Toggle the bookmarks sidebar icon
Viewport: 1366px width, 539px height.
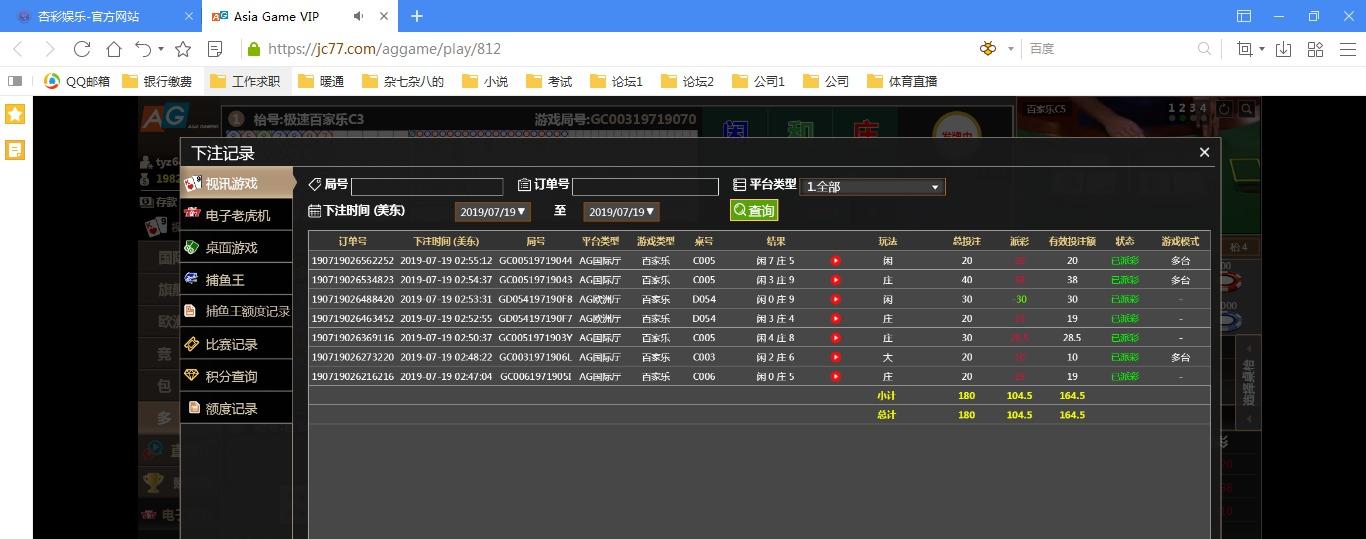pyautogui.click(x=15, y=81)
